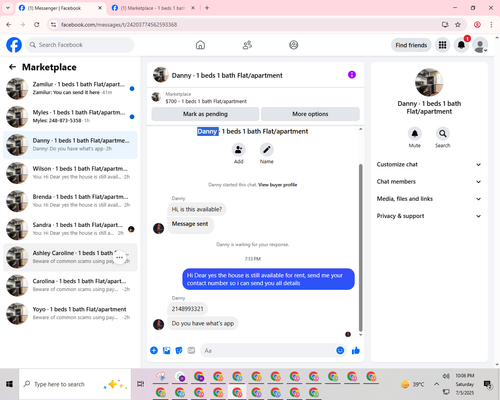Expand Customize chat section

point(429,164)
